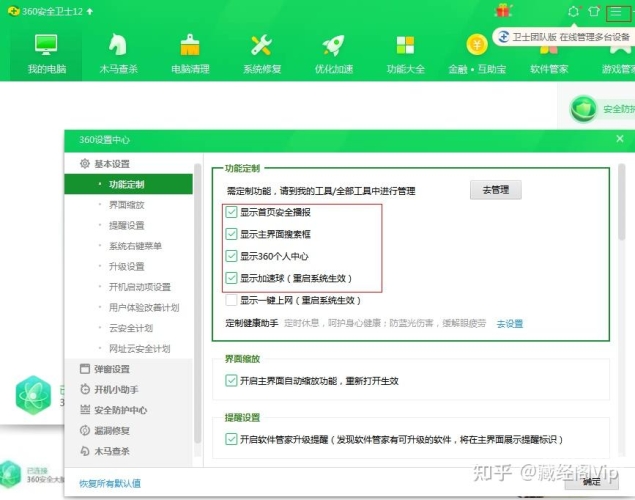Click the upgrade arrow next to 360安全卫士12
The image size is (635, 500).
(x=90, y=11)
